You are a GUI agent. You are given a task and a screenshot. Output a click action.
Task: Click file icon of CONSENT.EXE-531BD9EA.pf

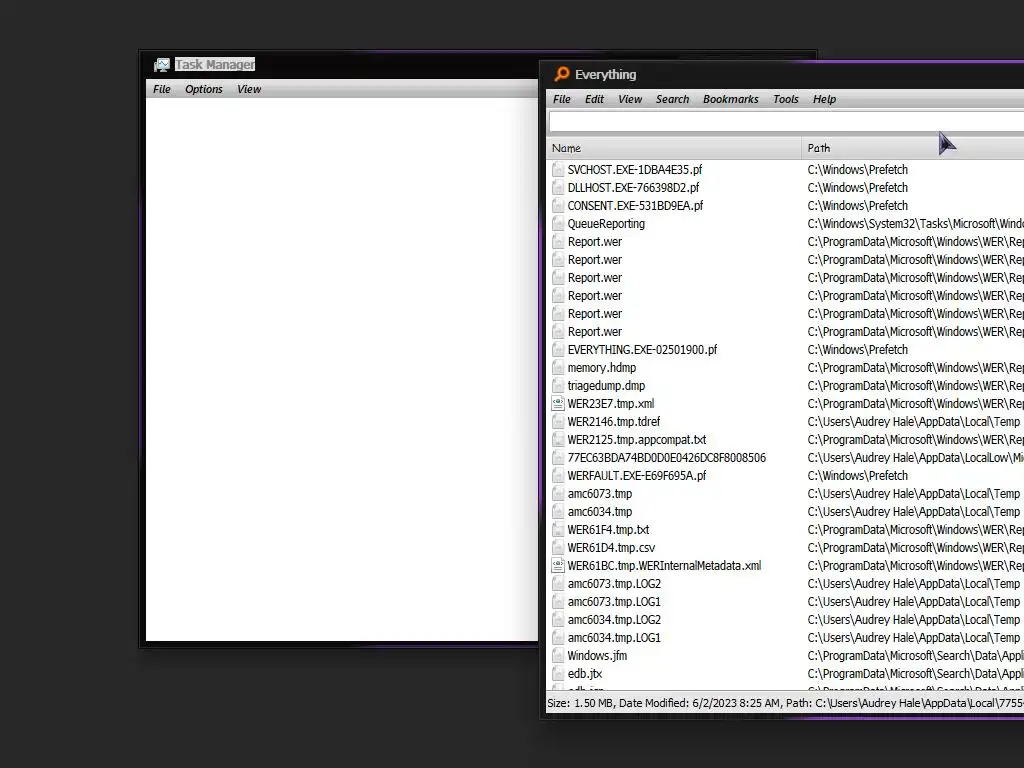(558, 206)
